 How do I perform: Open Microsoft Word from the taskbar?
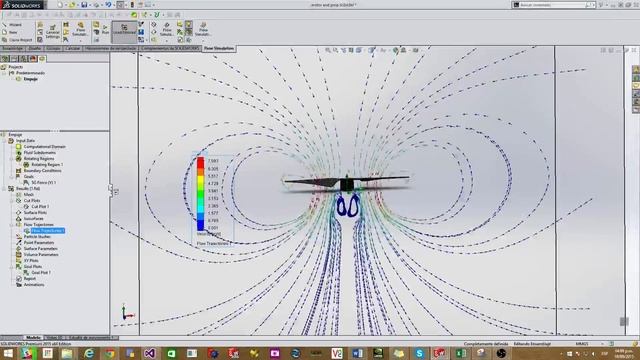(358, 353)
